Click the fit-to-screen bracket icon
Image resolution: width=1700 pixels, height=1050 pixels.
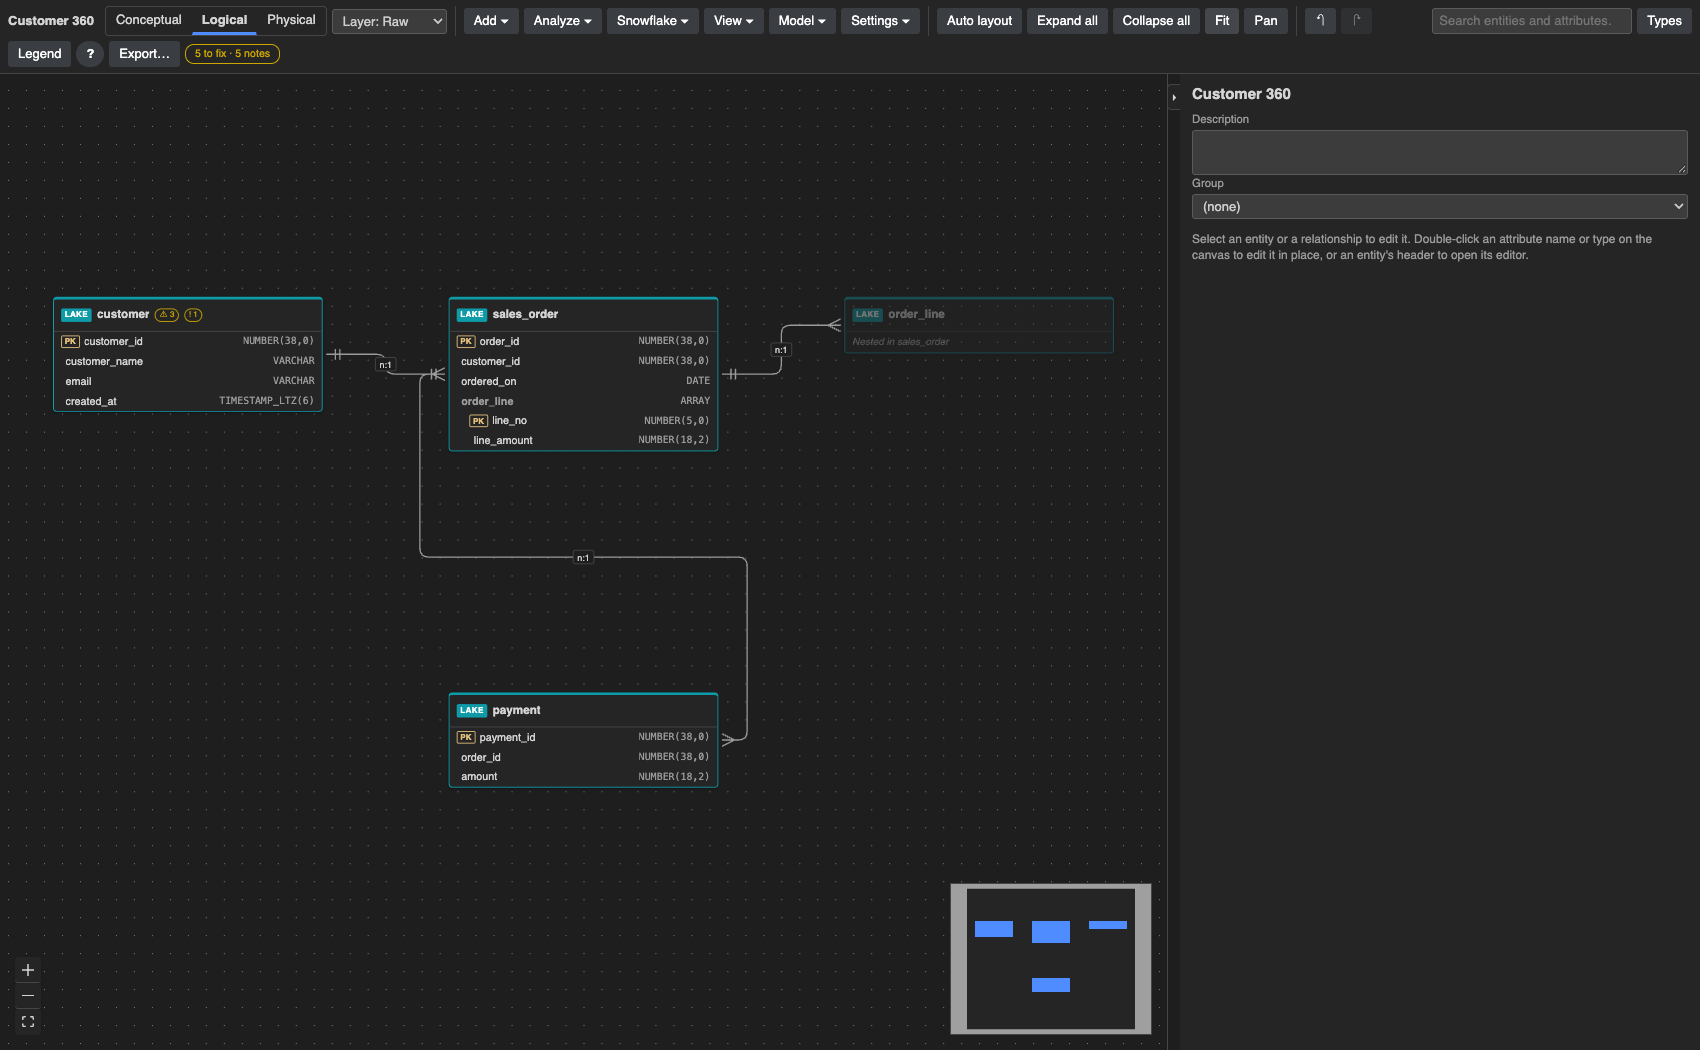(x=28, y=1022)
